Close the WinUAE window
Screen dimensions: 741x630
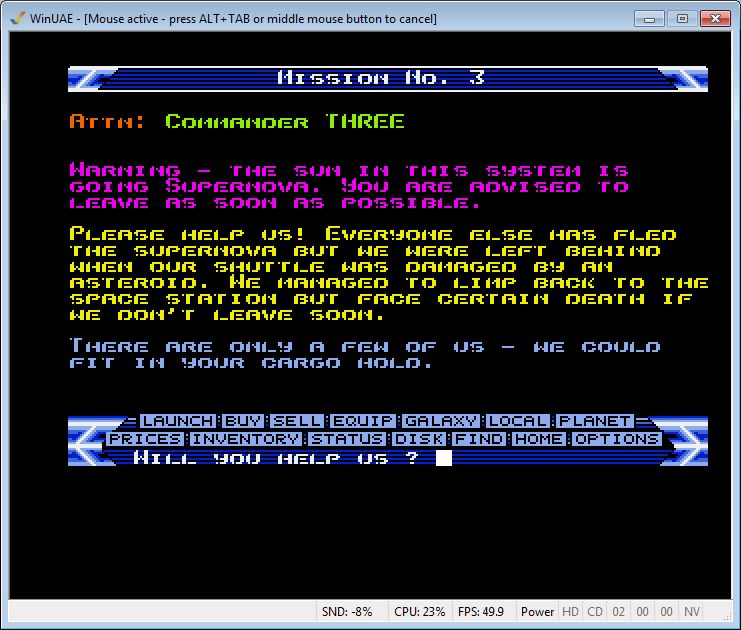click(x=715, y=19)
